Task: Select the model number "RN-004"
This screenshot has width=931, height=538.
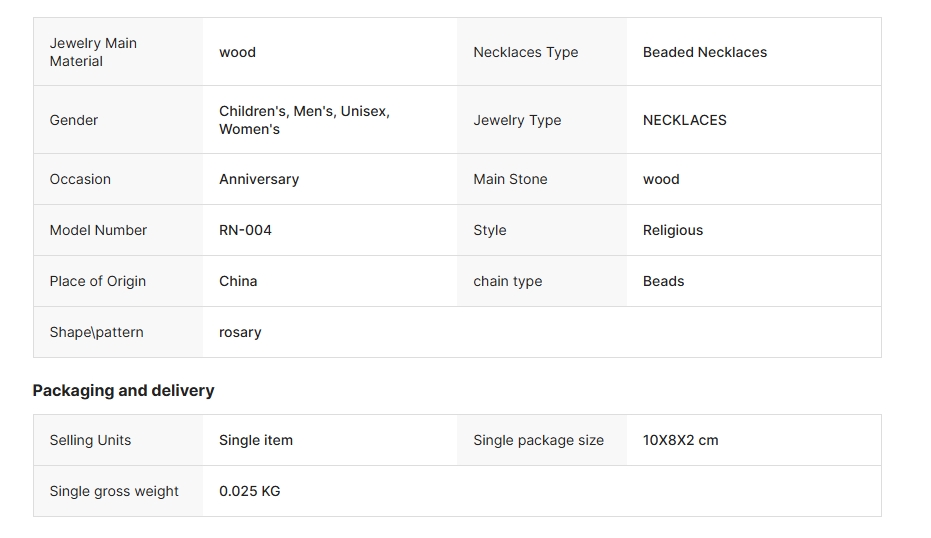Action: click(245, 230)
